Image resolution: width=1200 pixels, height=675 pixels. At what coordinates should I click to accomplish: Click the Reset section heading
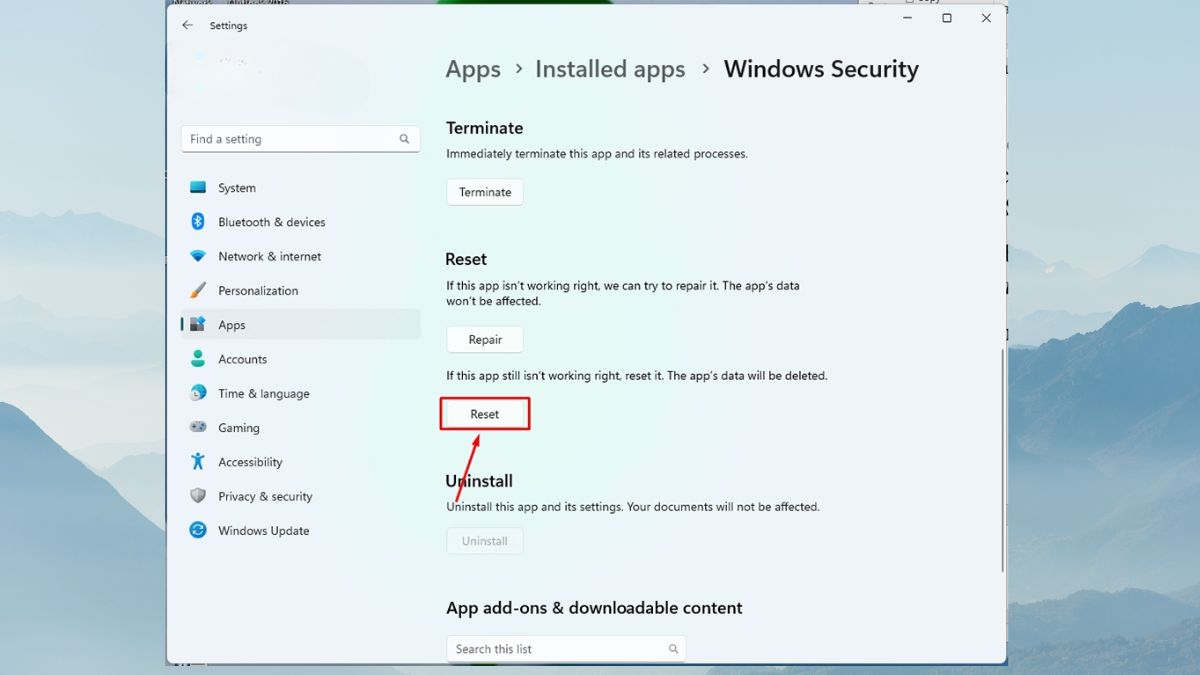(466, 259)
